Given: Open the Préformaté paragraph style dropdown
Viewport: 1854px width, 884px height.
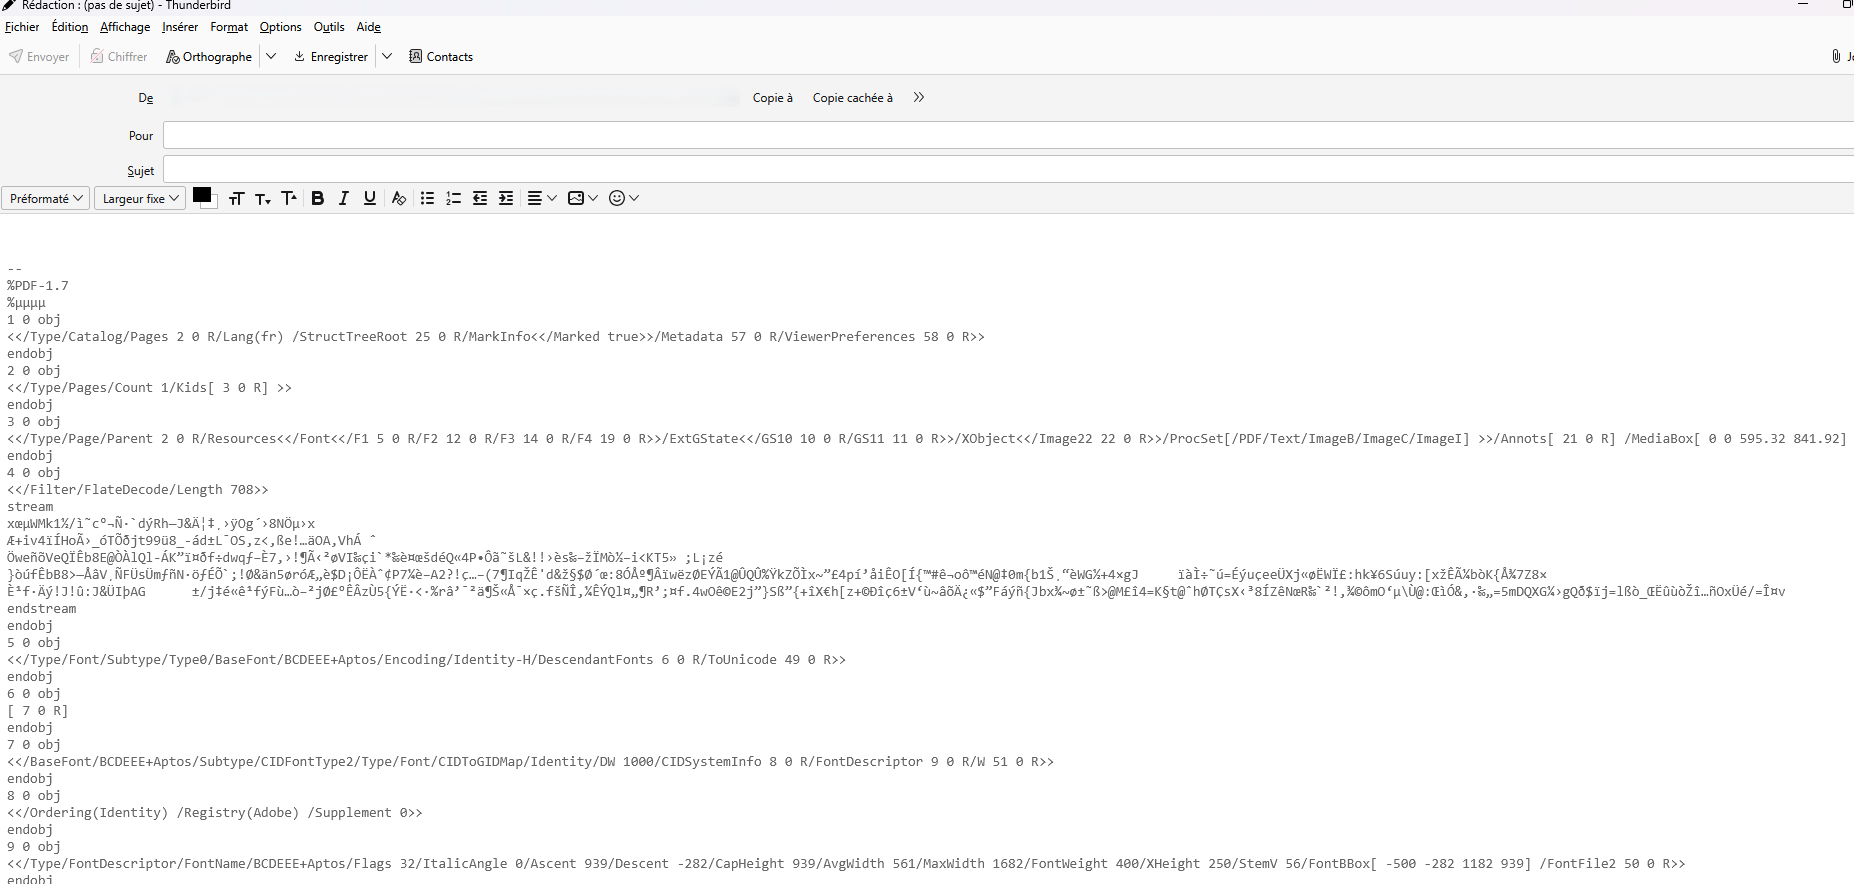Looking at the screenshot, I should pyautogui.click(x=46, y=198).
